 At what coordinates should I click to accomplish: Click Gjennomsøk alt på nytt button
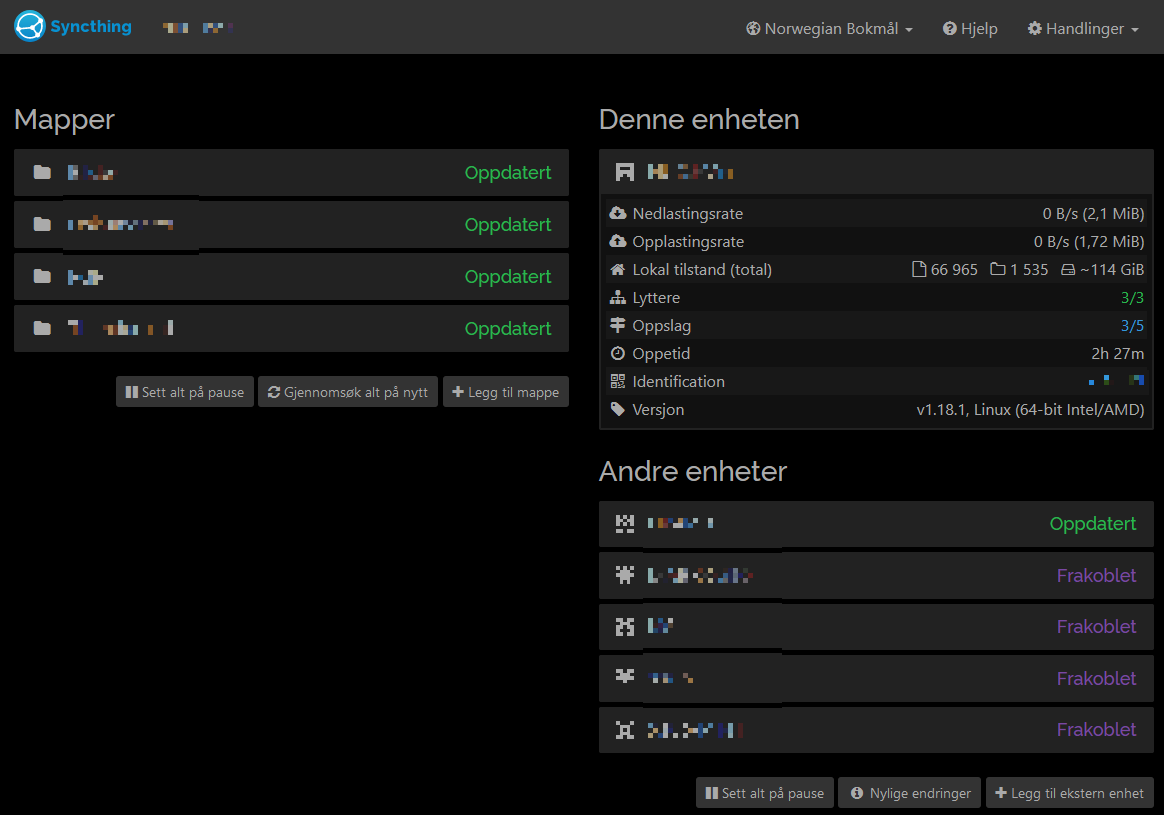(x=347, y=392)
